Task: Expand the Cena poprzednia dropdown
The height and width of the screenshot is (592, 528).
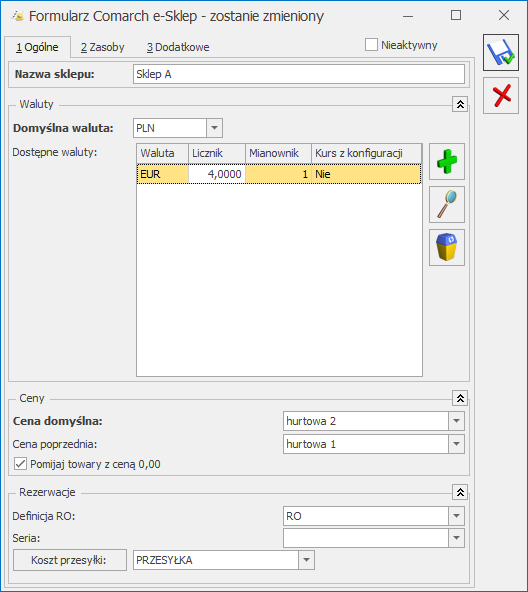Action: click(456, 444)
